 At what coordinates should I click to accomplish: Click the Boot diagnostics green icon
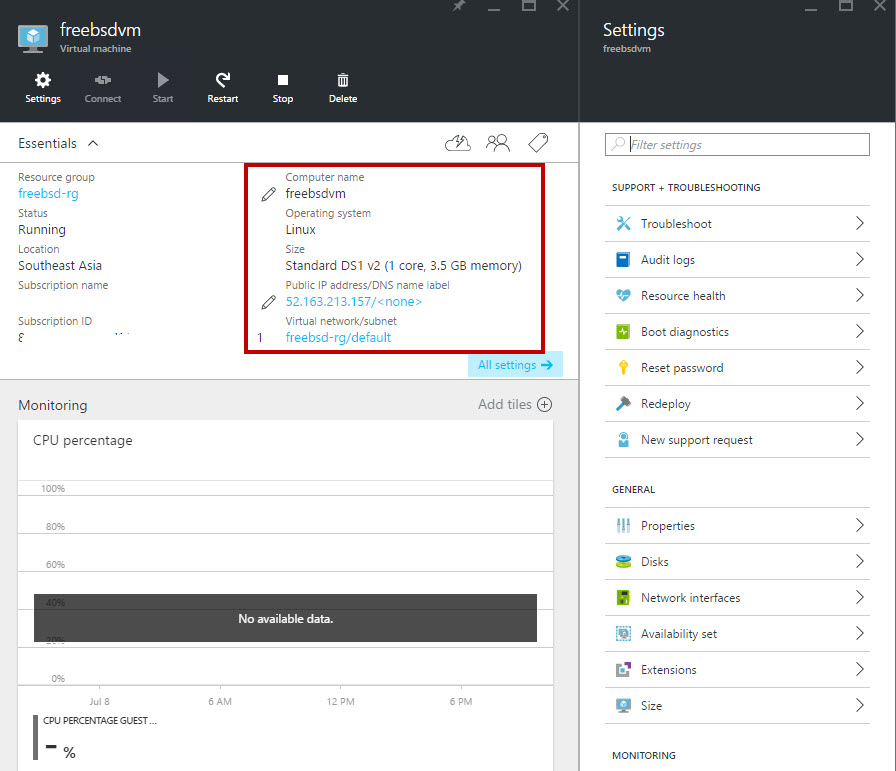623,331
